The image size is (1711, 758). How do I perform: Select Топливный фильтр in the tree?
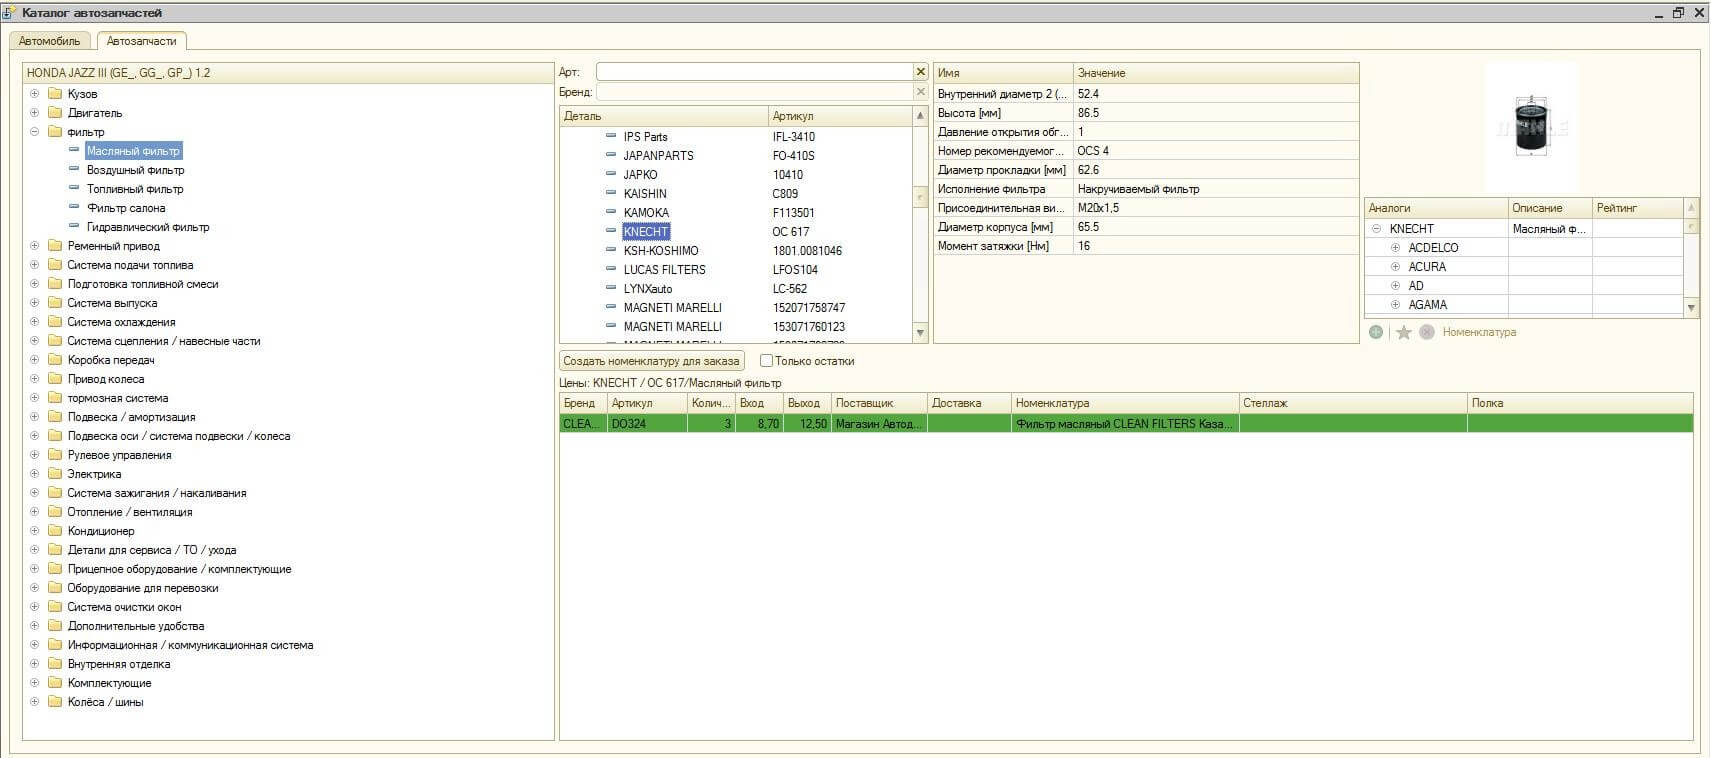point(135,189)
